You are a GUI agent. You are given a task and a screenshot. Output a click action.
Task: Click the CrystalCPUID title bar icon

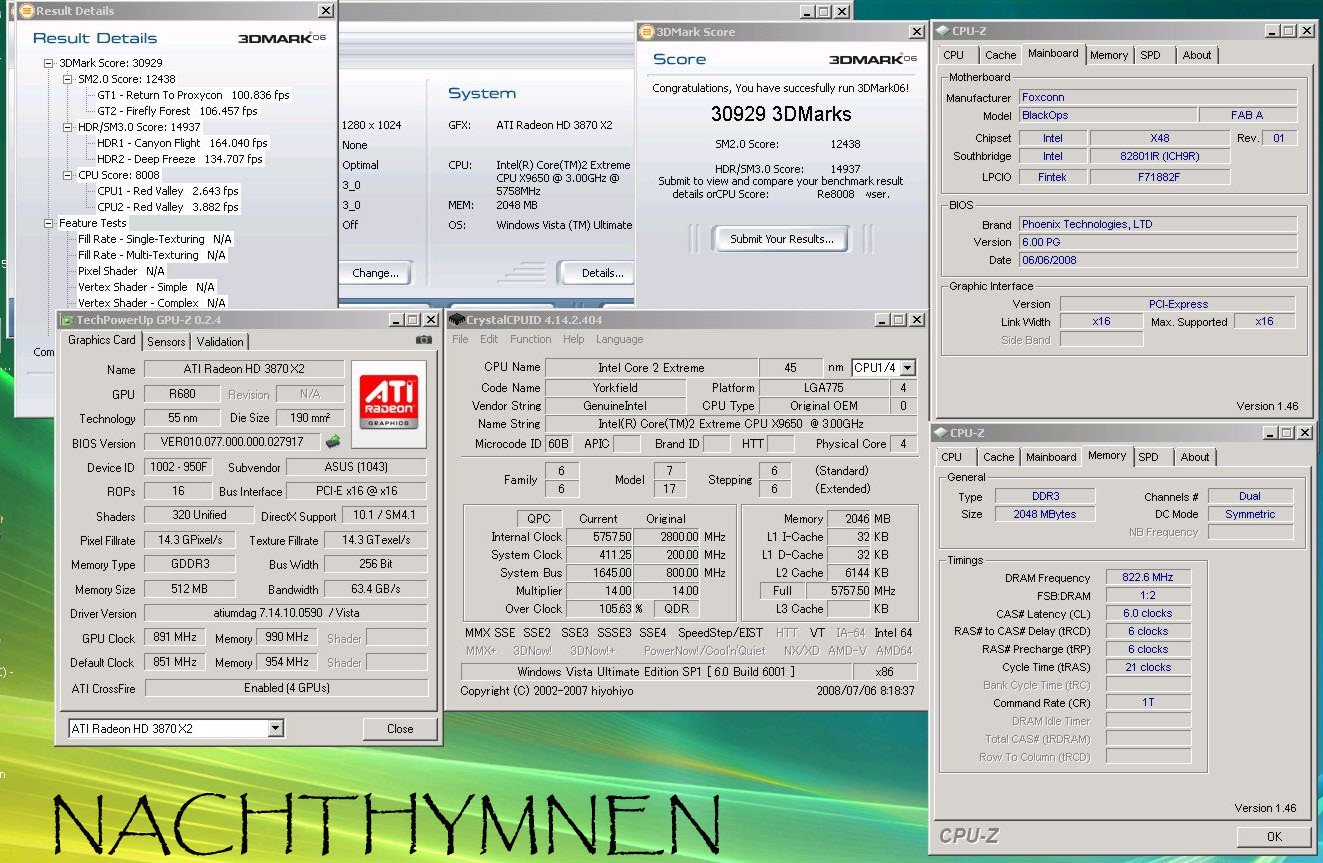(457, 320)
